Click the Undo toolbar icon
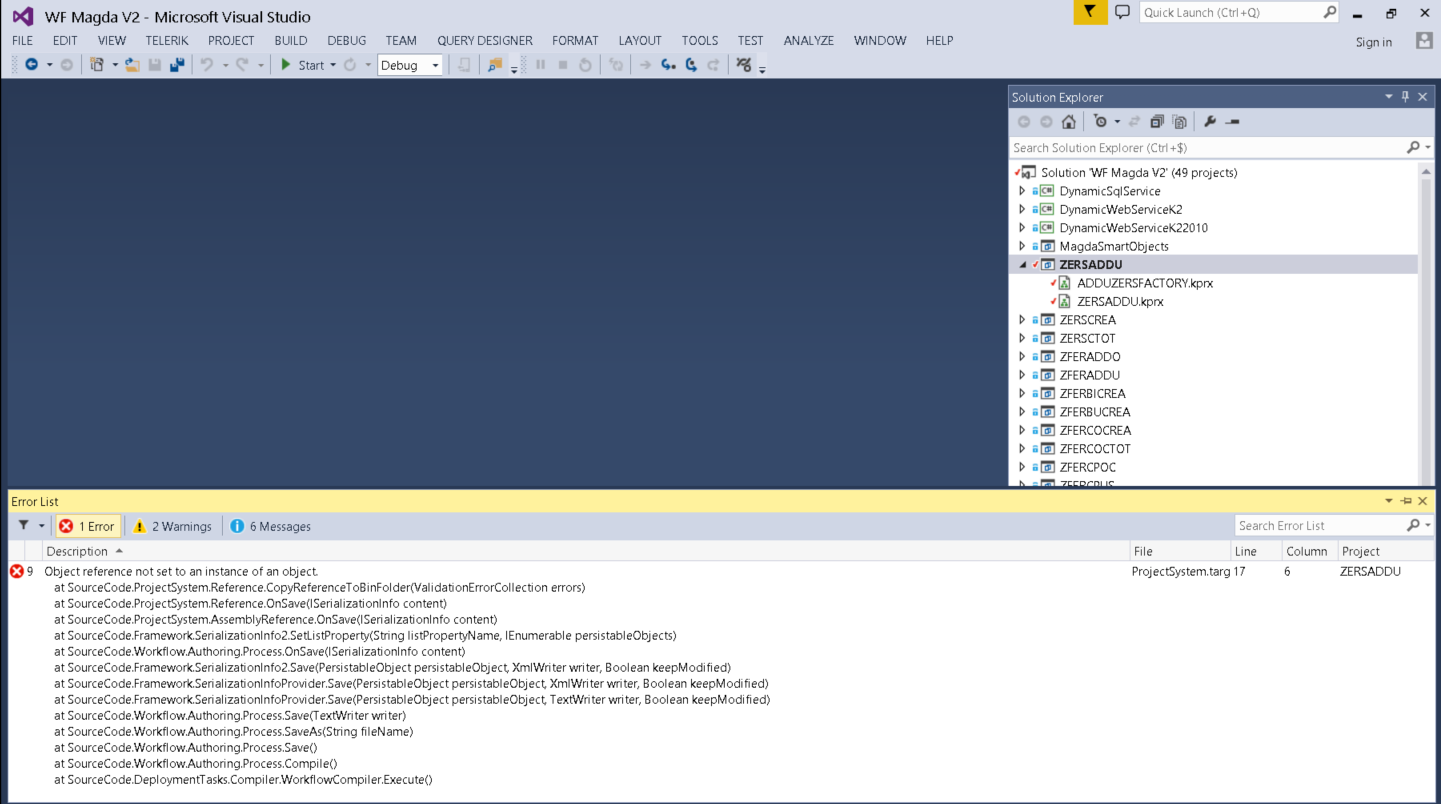 coord(207,65)
